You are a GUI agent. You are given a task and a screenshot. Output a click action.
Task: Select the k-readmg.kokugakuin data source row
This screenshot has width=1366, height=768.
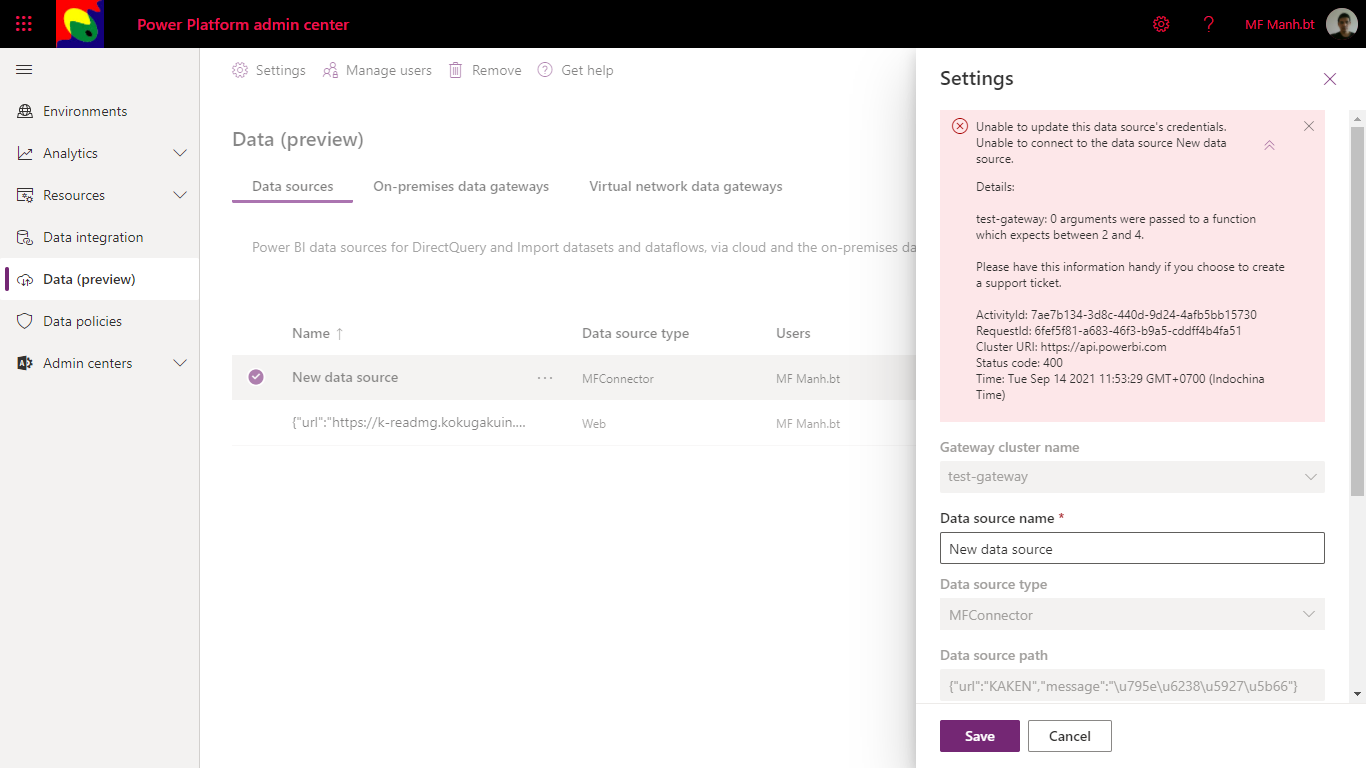click(574, 423)
